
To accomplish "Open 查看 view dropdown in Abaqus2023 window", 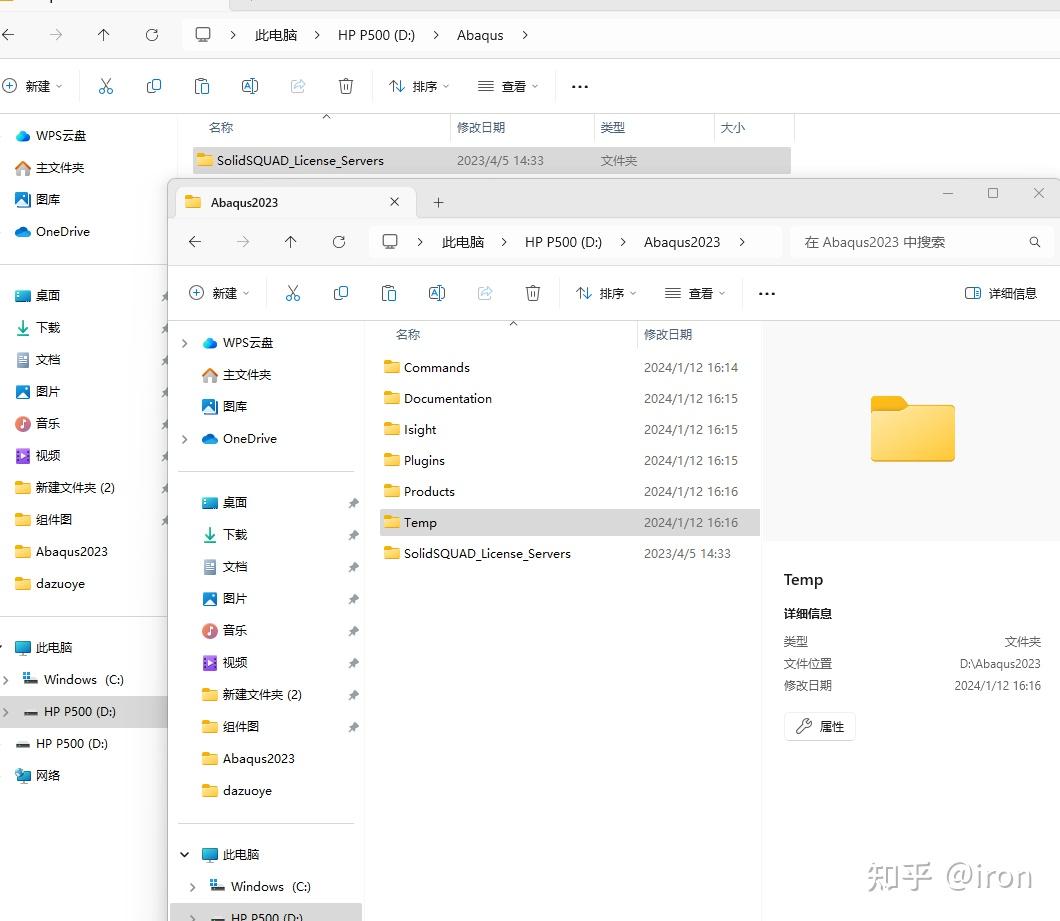I will pos(695,293).
